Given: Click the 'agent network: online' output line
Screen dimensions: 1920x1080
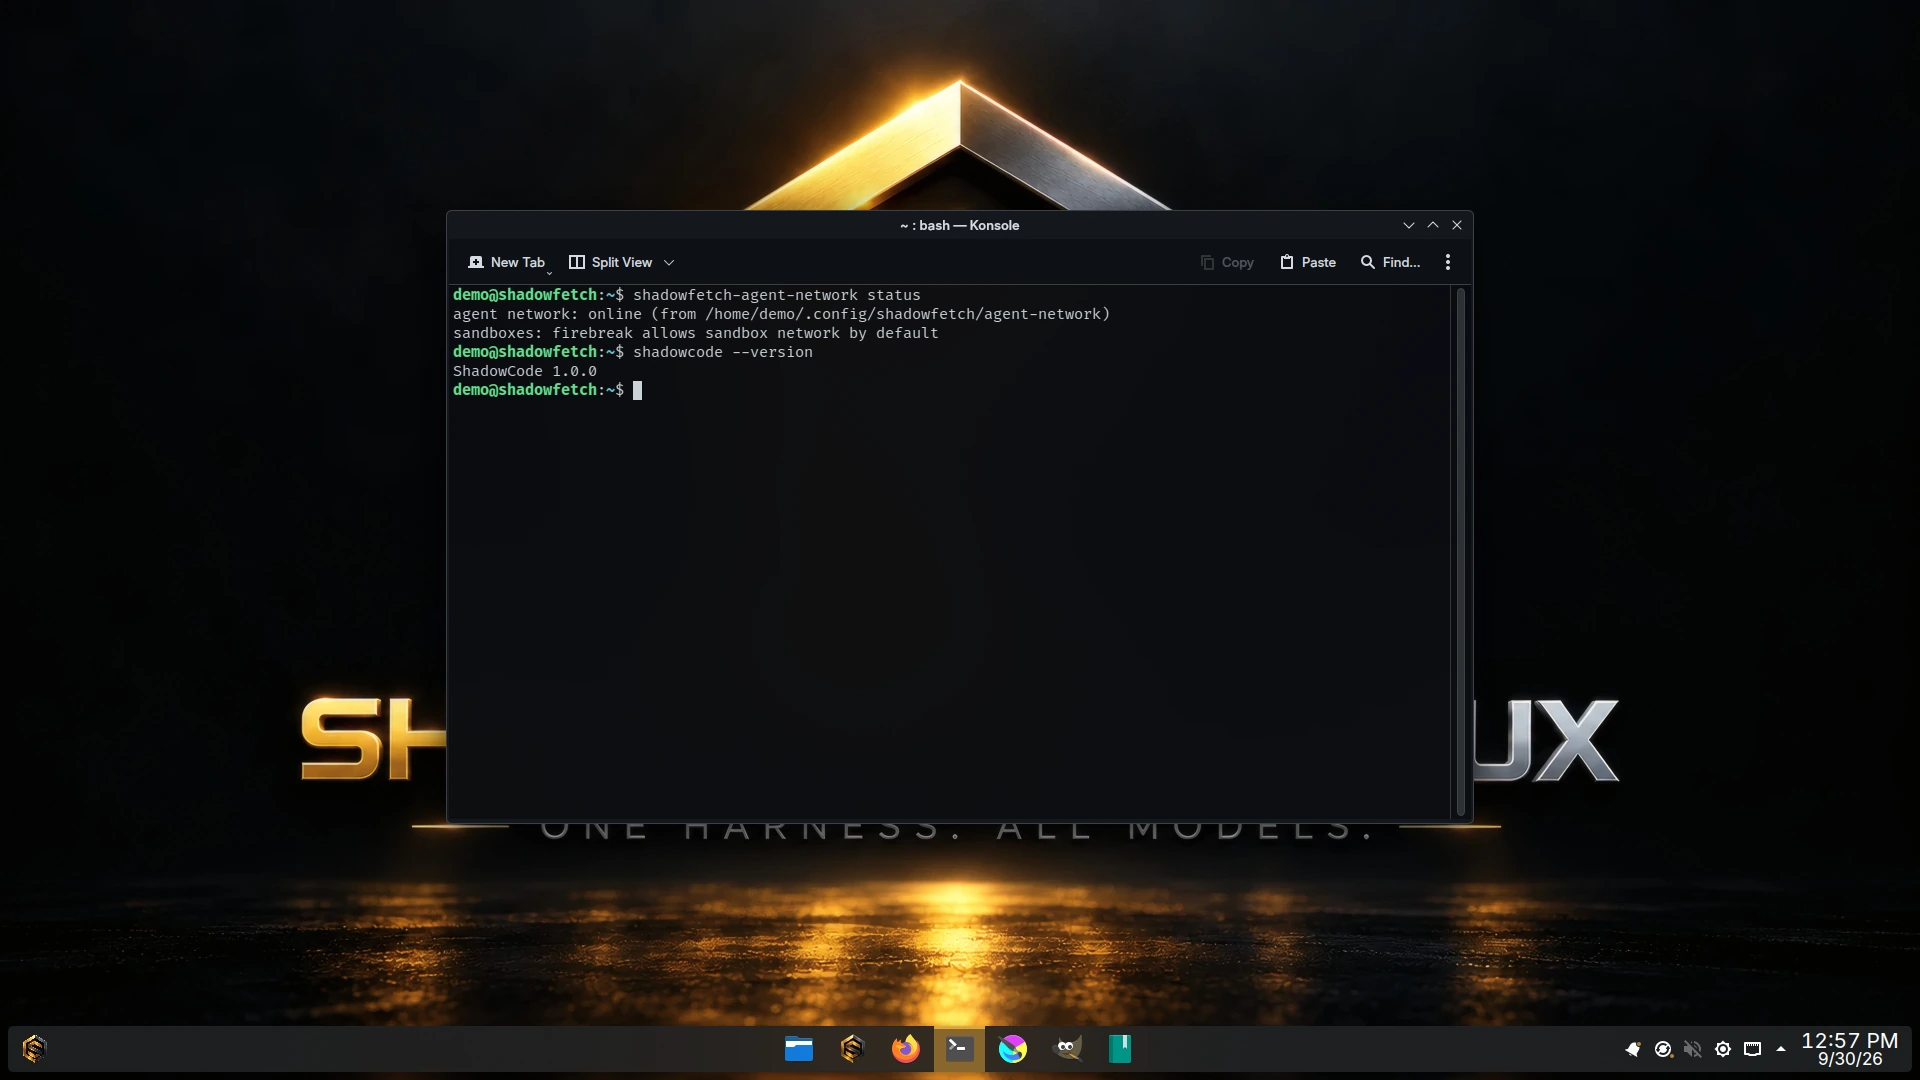Looking at the screenshot, I should coord(781,314).
